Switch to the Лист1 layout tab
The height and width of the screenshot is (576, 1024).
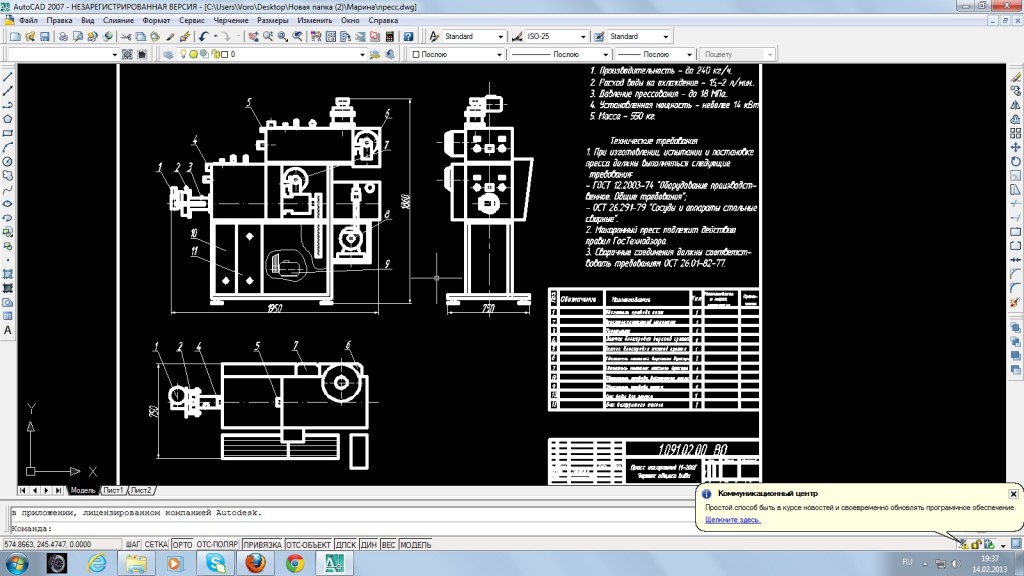112,490
